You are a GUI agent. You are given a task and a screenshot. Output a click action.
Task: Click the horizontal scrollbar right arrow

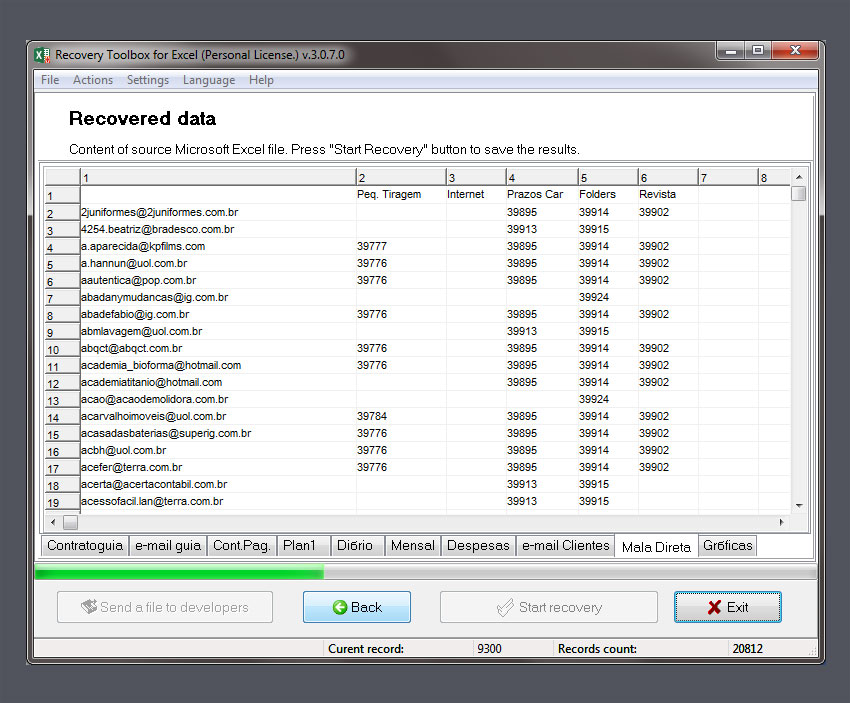click(x=781, y=522)
